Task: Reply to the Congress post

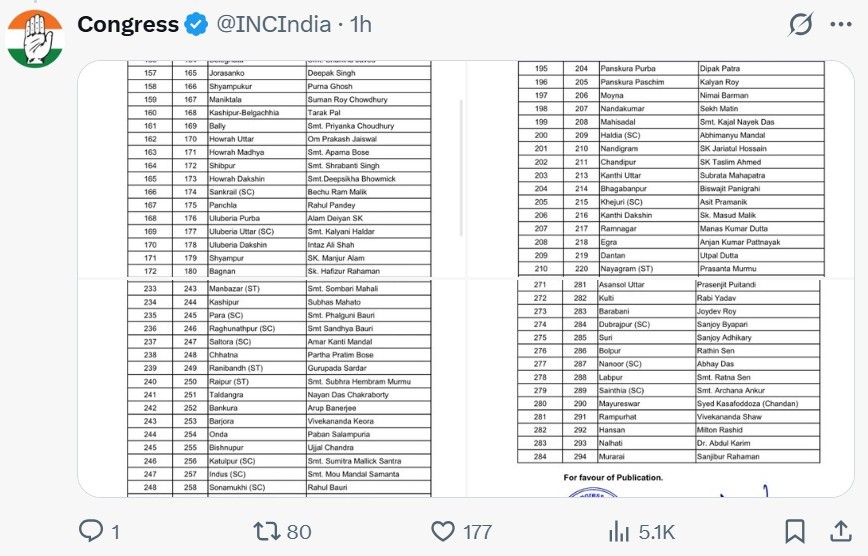Action: tap(92, 531)
